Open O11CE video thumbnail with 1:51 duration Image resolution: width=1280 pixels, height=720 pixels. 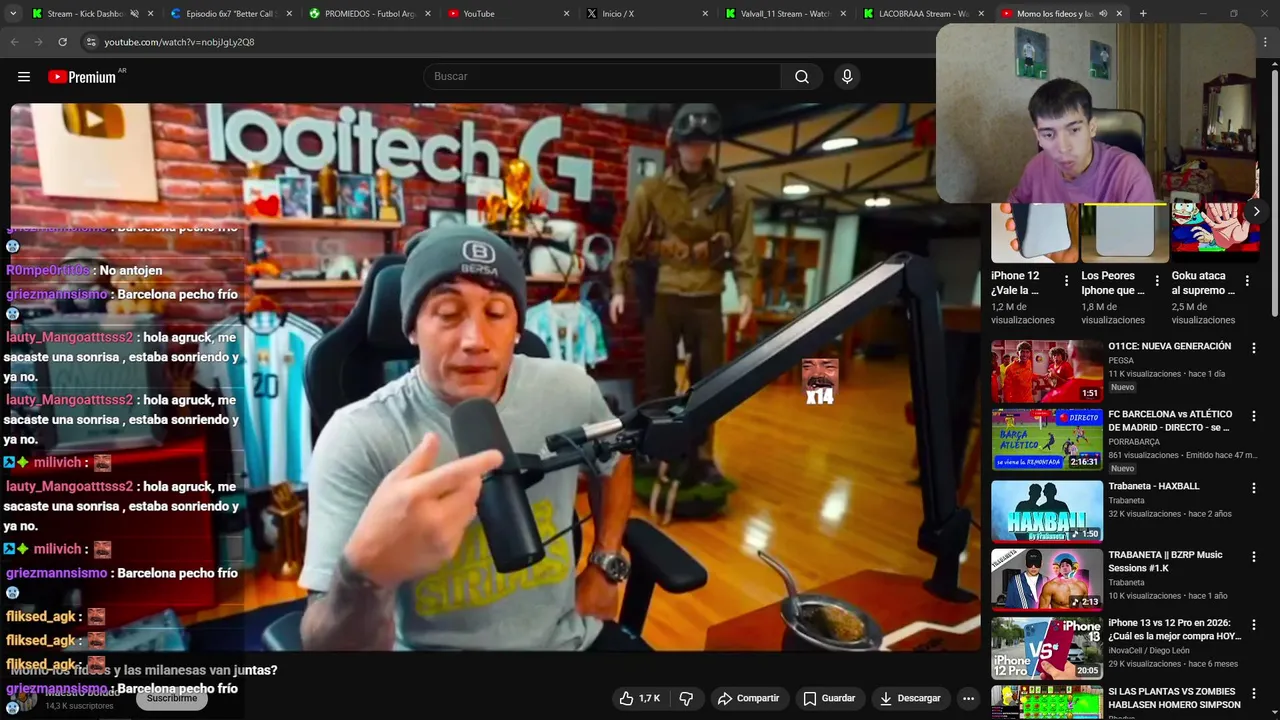tap(1047, 371)
